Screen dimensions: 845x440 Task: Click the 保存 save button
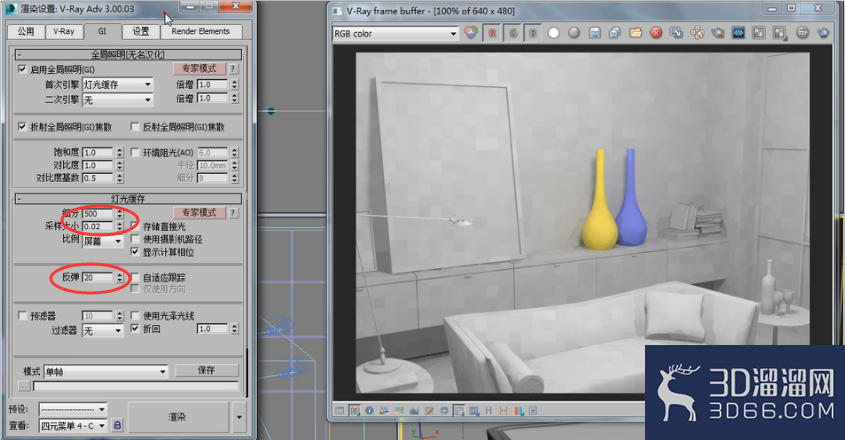click(206, 370)
